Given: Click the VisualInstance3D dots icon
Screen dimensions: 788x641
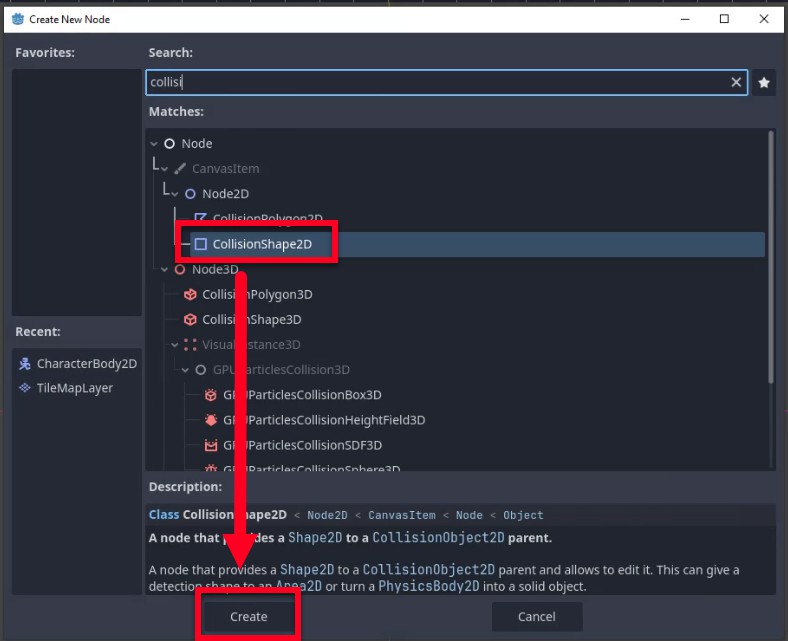Looking at the screenshot, I should coord(190,345).
